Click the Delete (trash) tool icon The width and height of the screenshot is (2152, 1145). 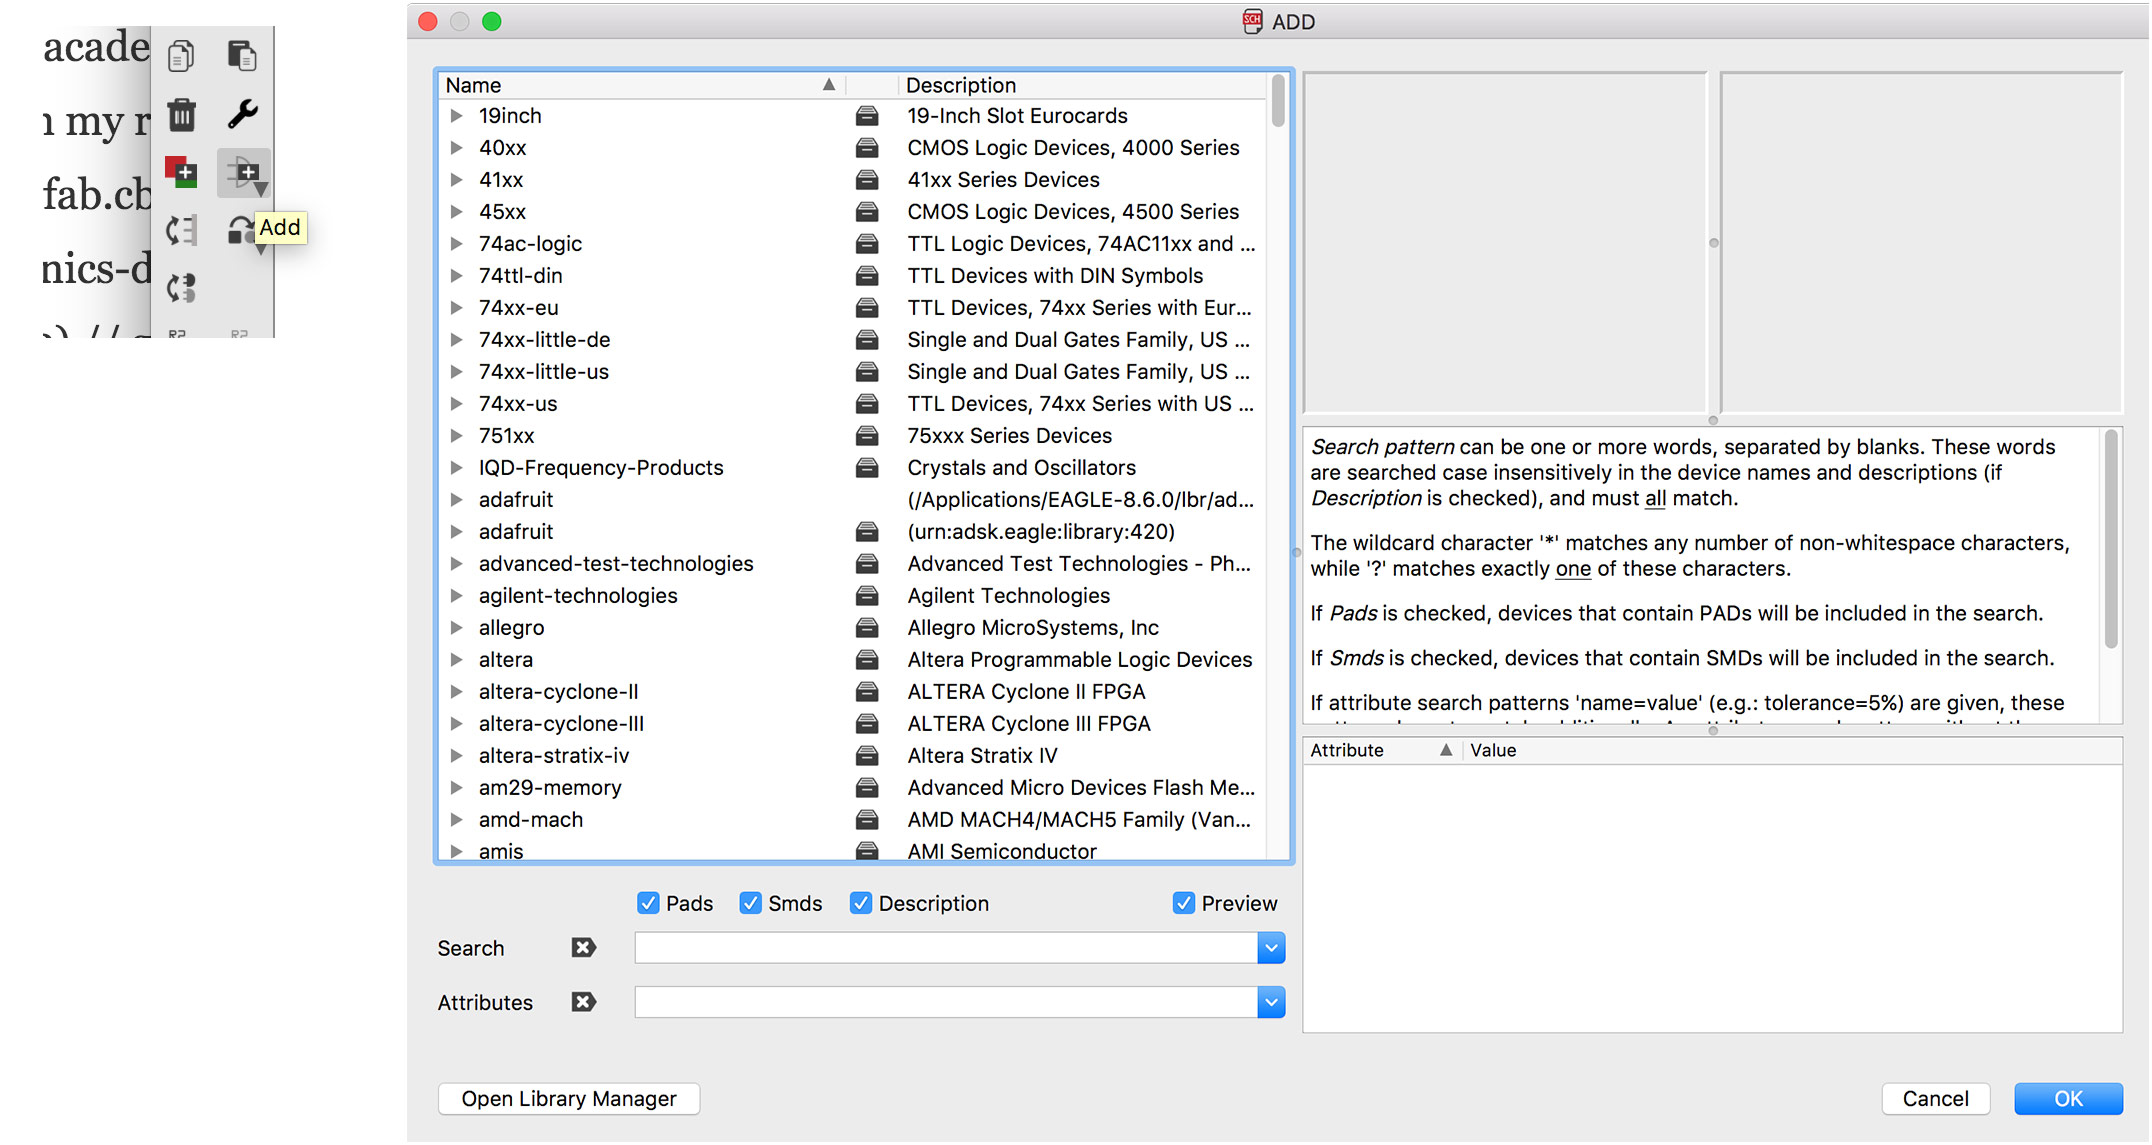(181, 115)
